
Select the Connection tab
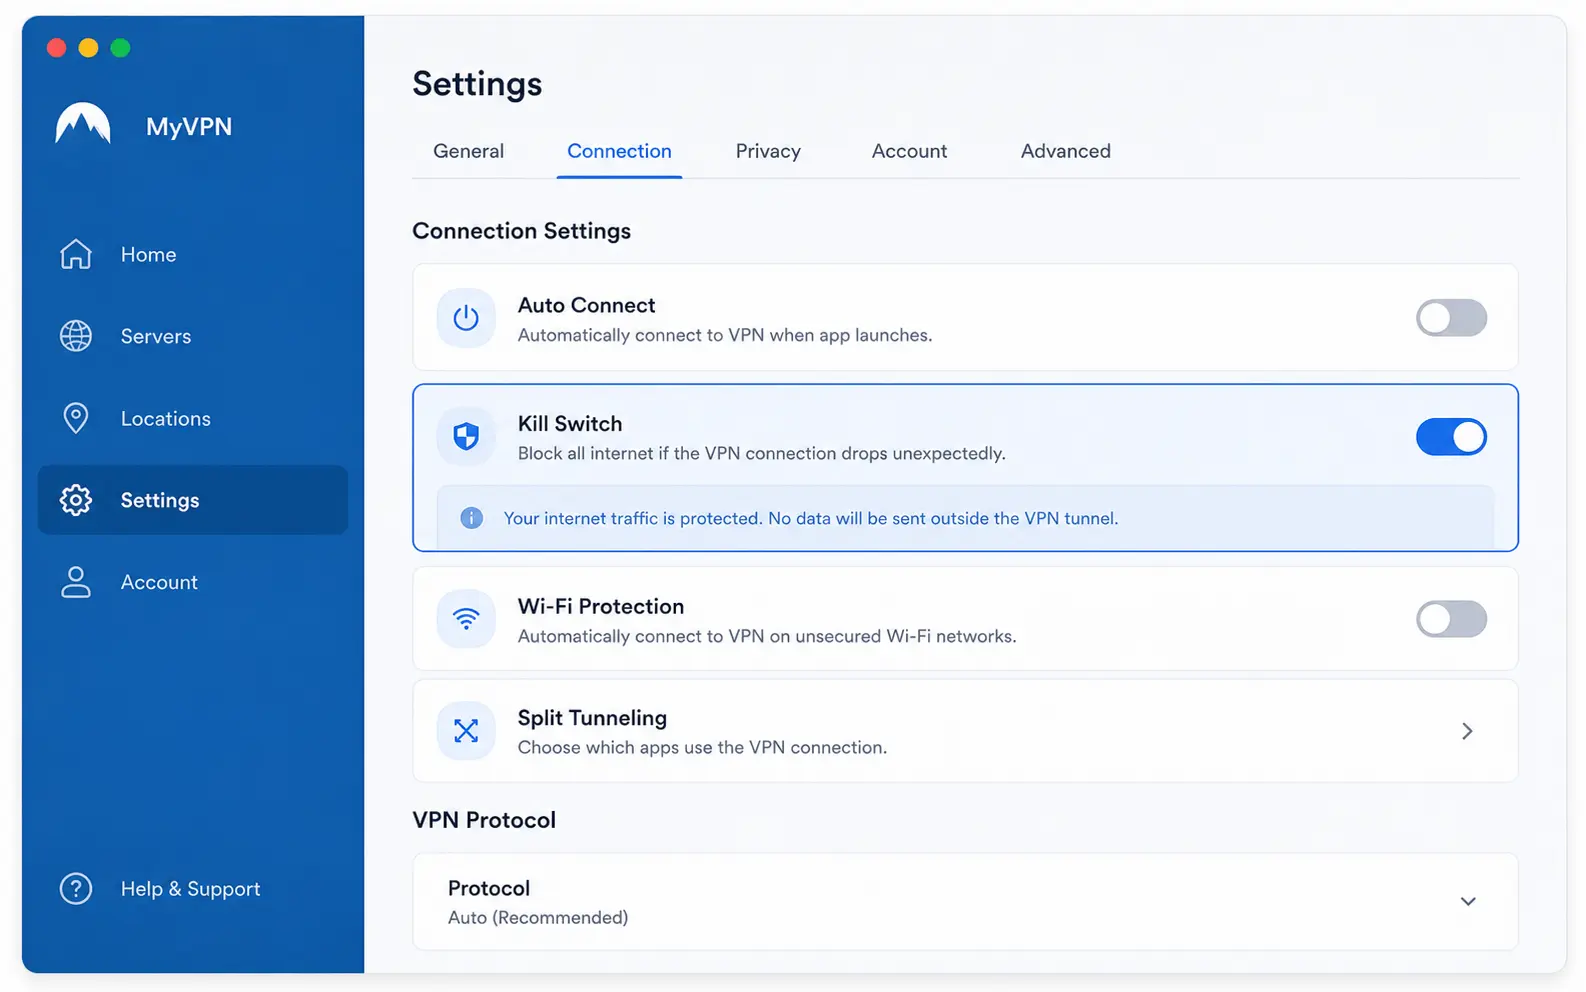click(x=619, y=151)
